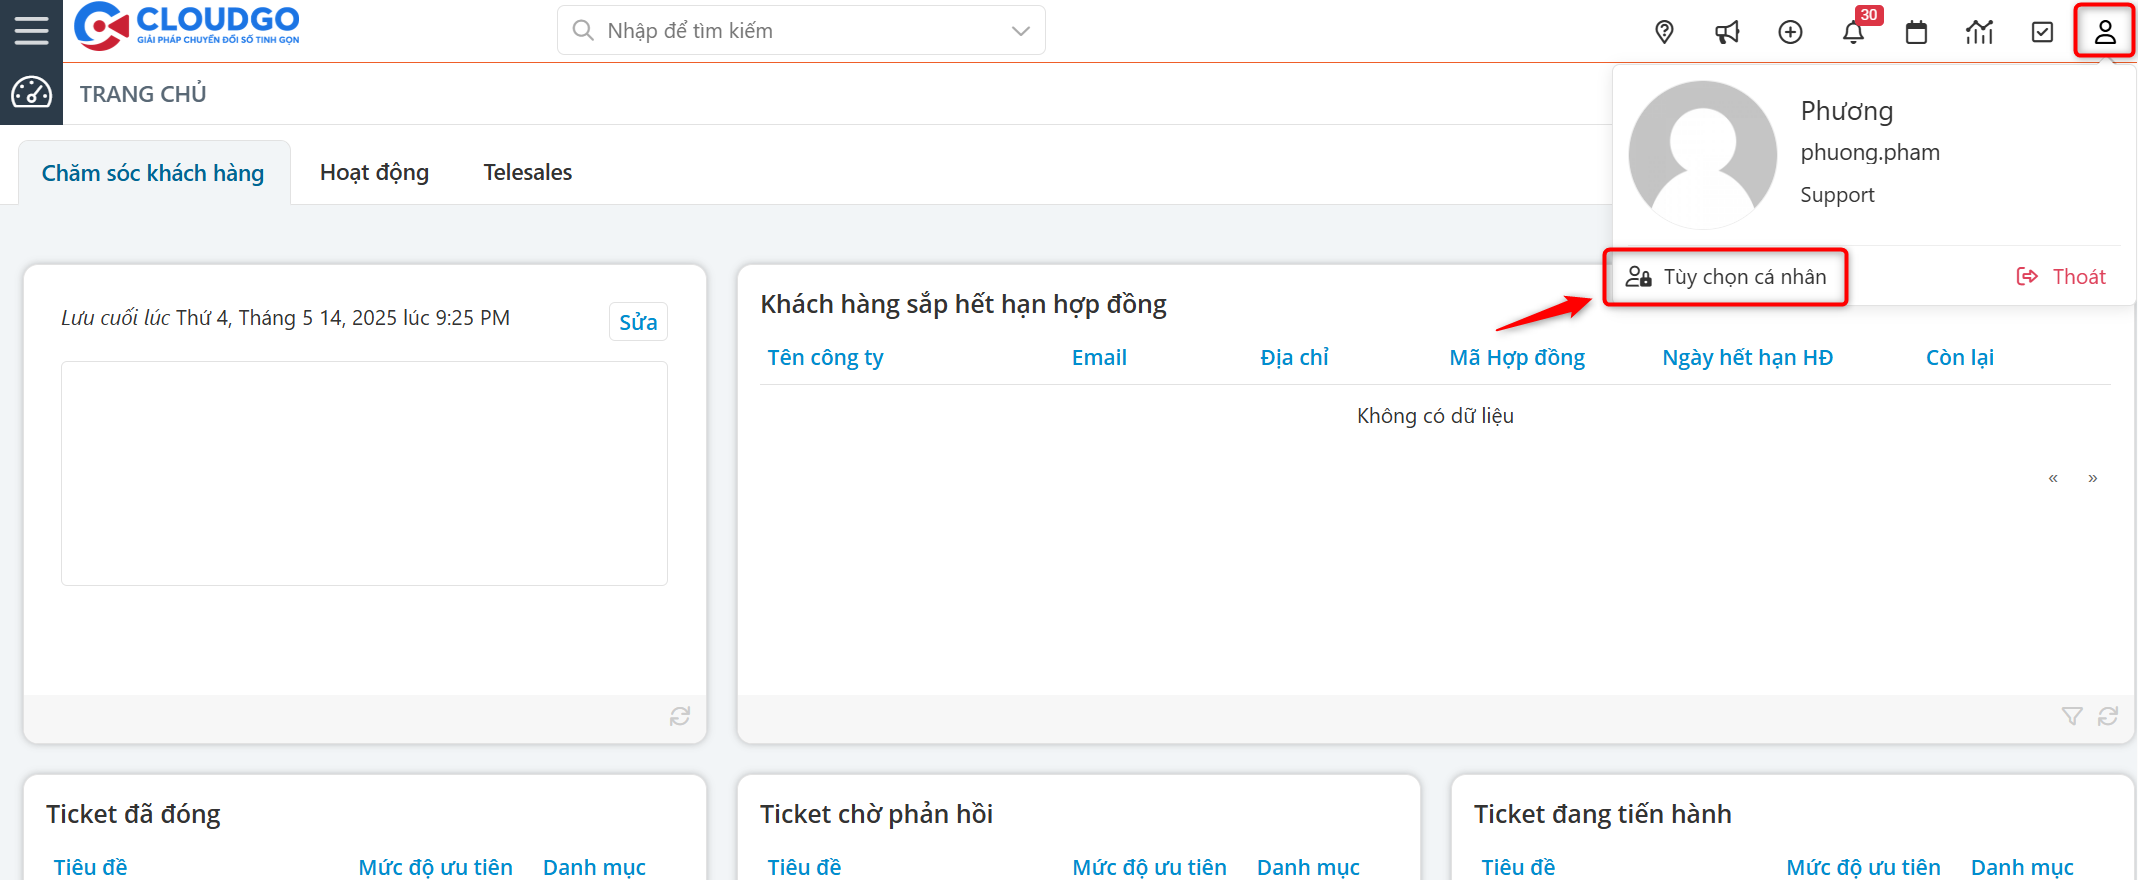Open the calendar icon in header

coord(1916,32)
